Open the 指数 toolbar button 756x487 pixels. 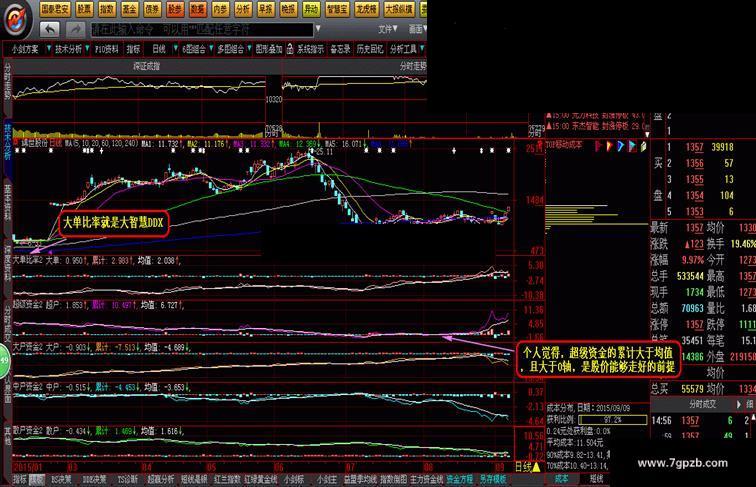pyautogui.click(x=107, y=9)
